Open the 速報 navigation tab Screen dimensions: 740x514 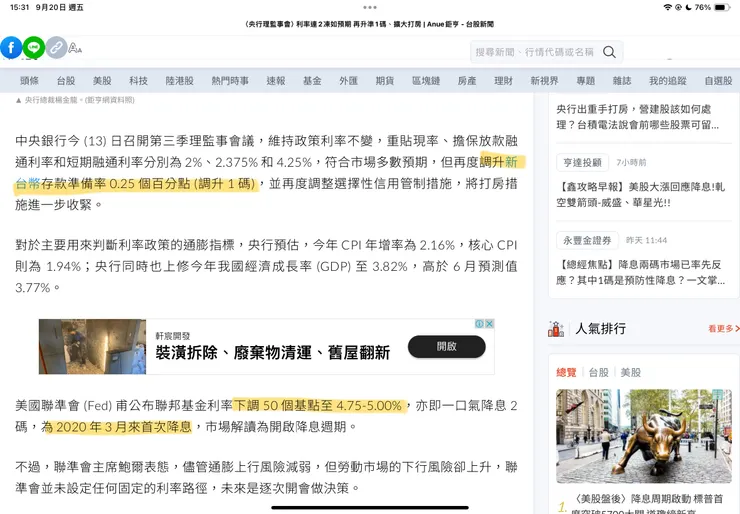tap(276, 81)
